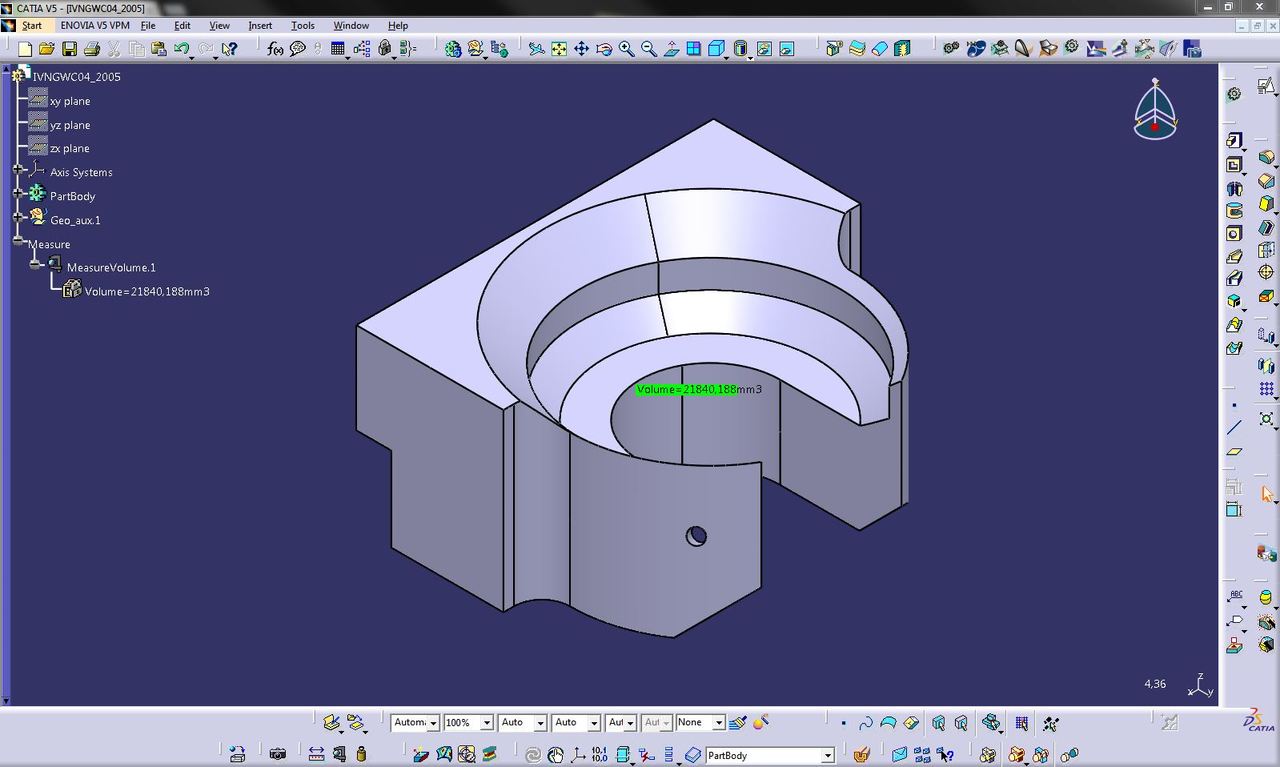Open the Tools menu
The width and height of the screenshot is (1280, 767).
(x=302, y=25)
